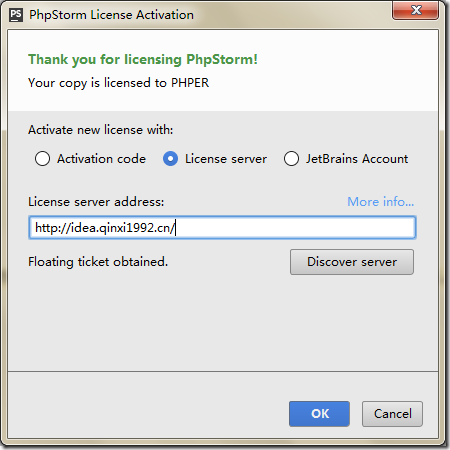Confirm activation with the OK button

pyautogui.click(x=319, y=414)
